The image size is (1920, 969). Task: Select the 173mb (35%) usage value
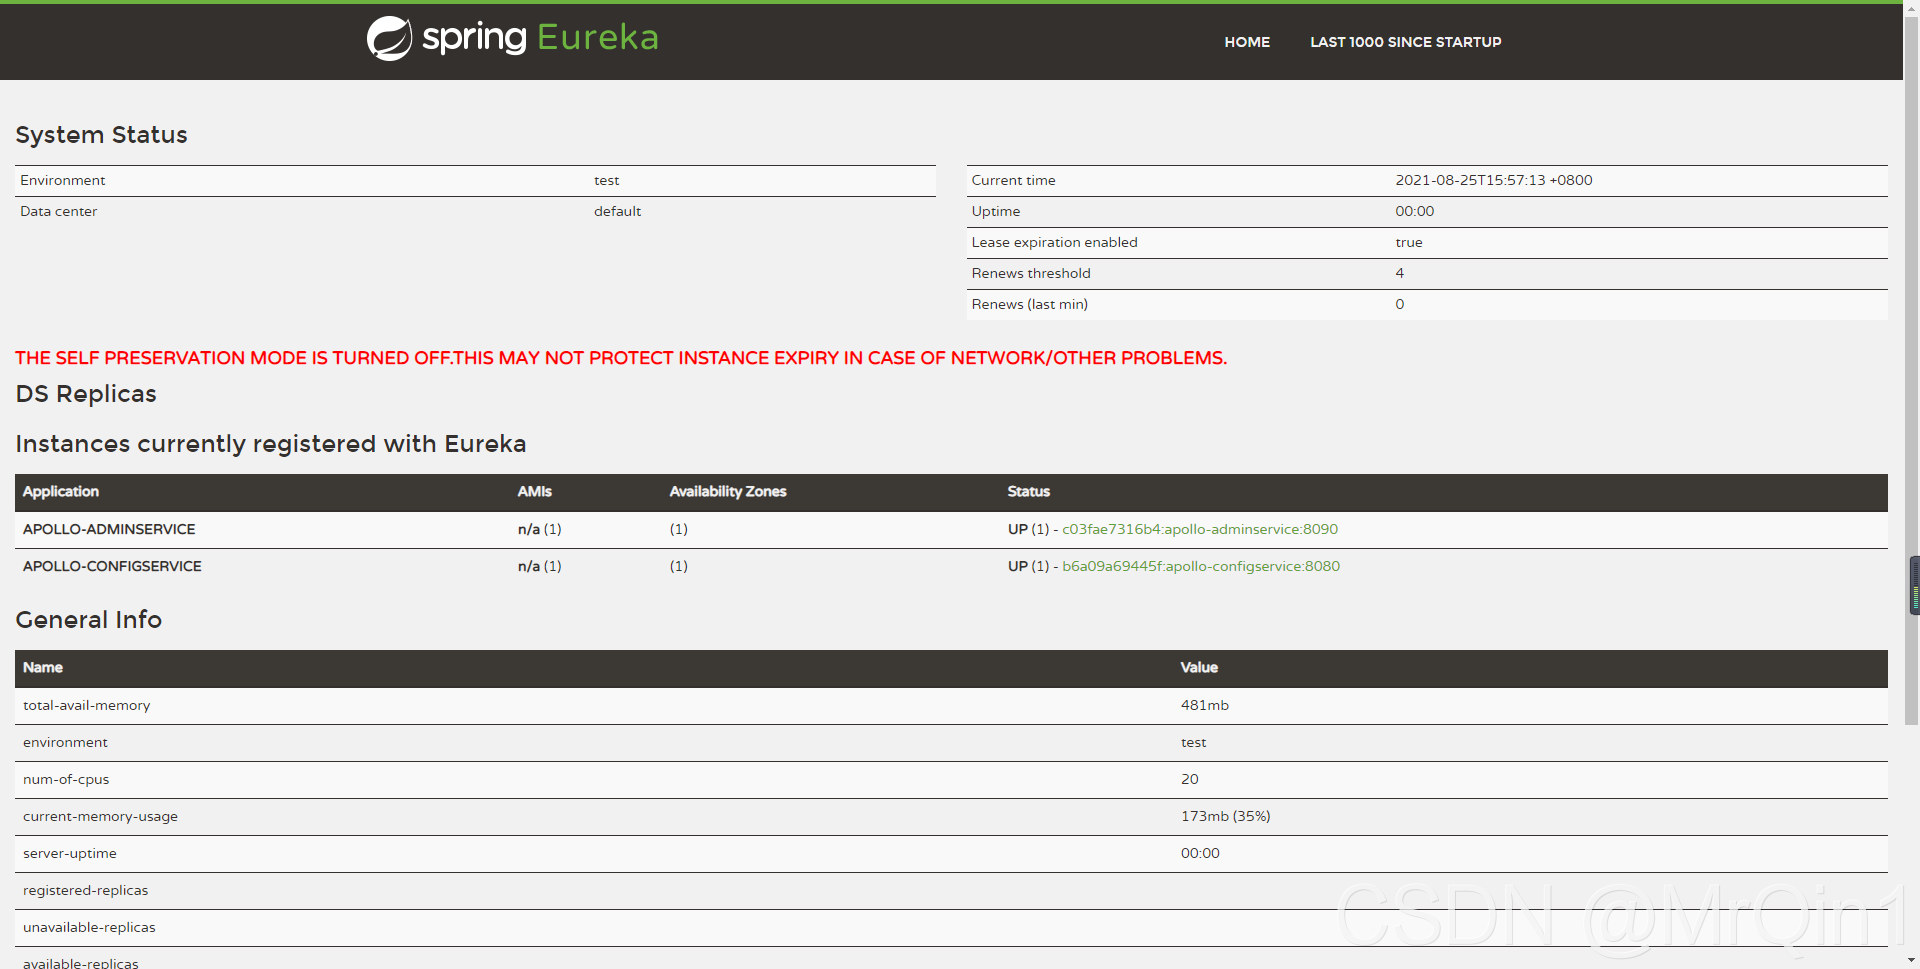click(1225, 816)
